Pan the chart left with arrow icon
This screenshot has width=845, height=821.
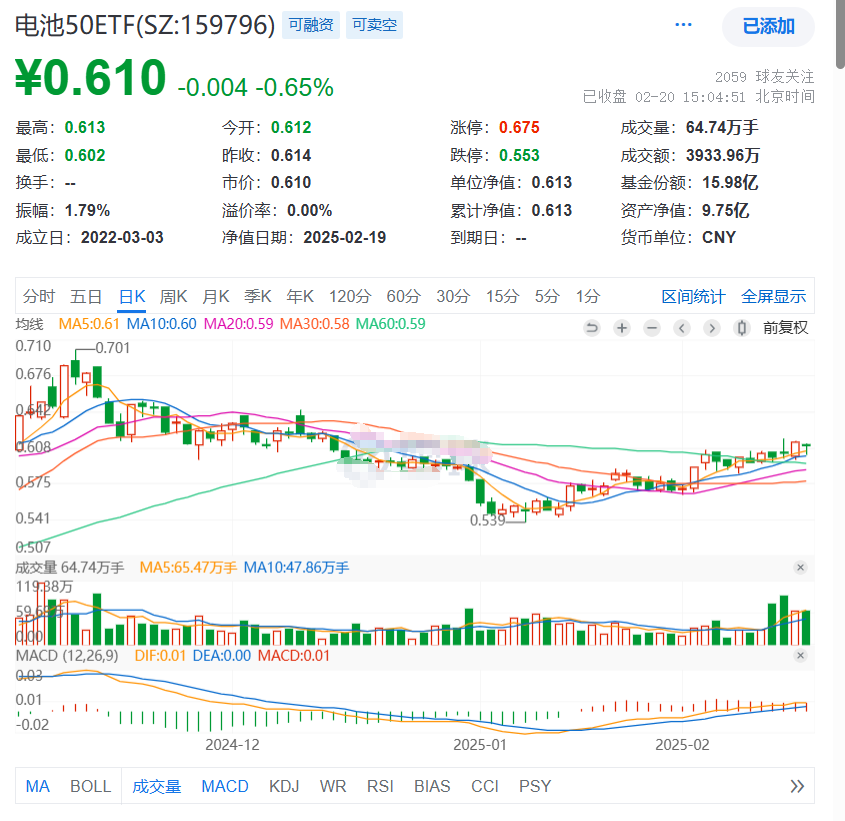(681, 327)
